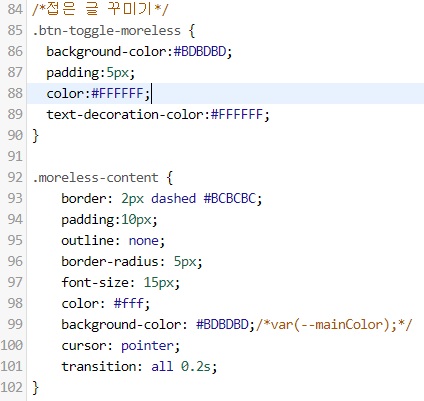Click the pointer value on line 100

click(x=147, y=346)
